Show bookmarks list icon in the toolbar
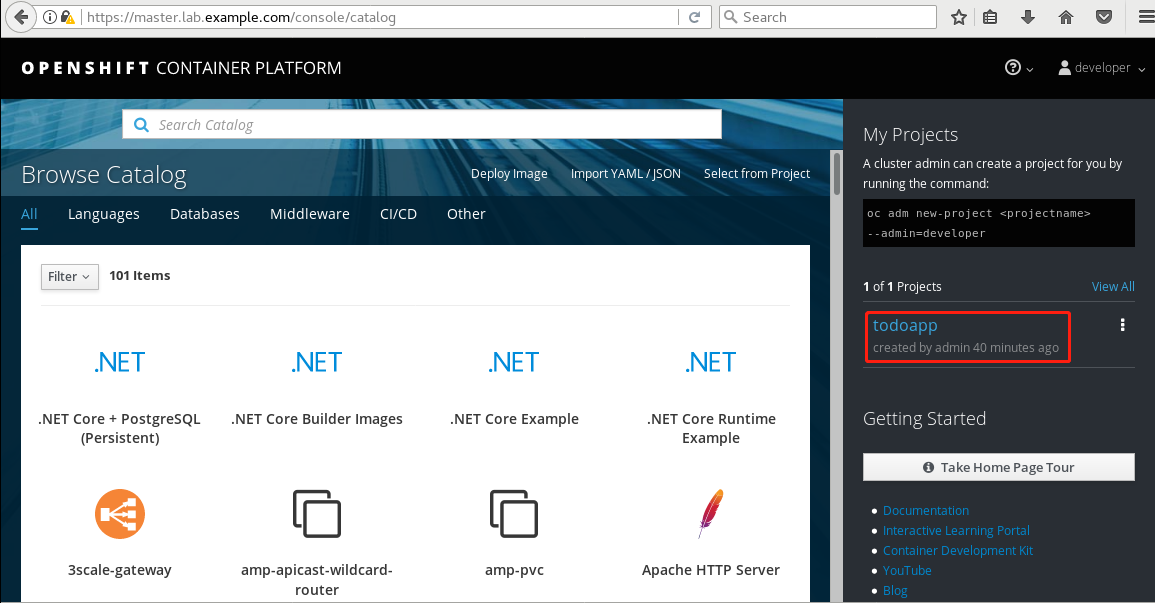 click(991, 17)
